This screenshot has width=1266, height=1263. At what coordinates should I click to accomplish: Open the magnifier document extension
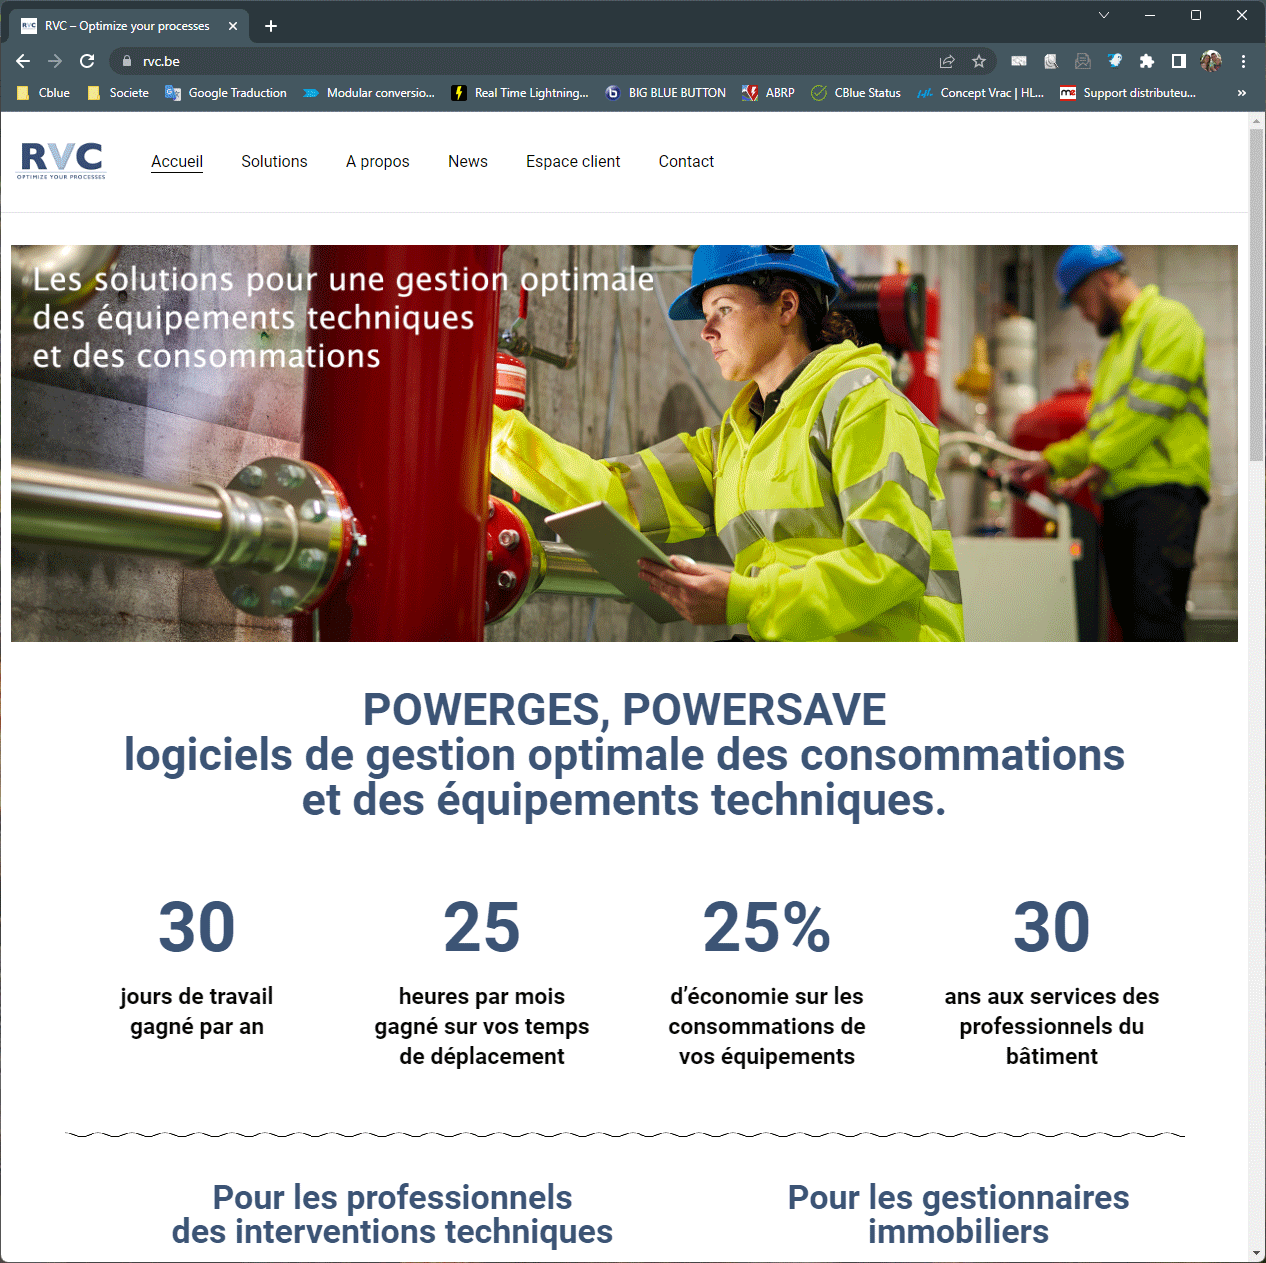[1051, 61]
